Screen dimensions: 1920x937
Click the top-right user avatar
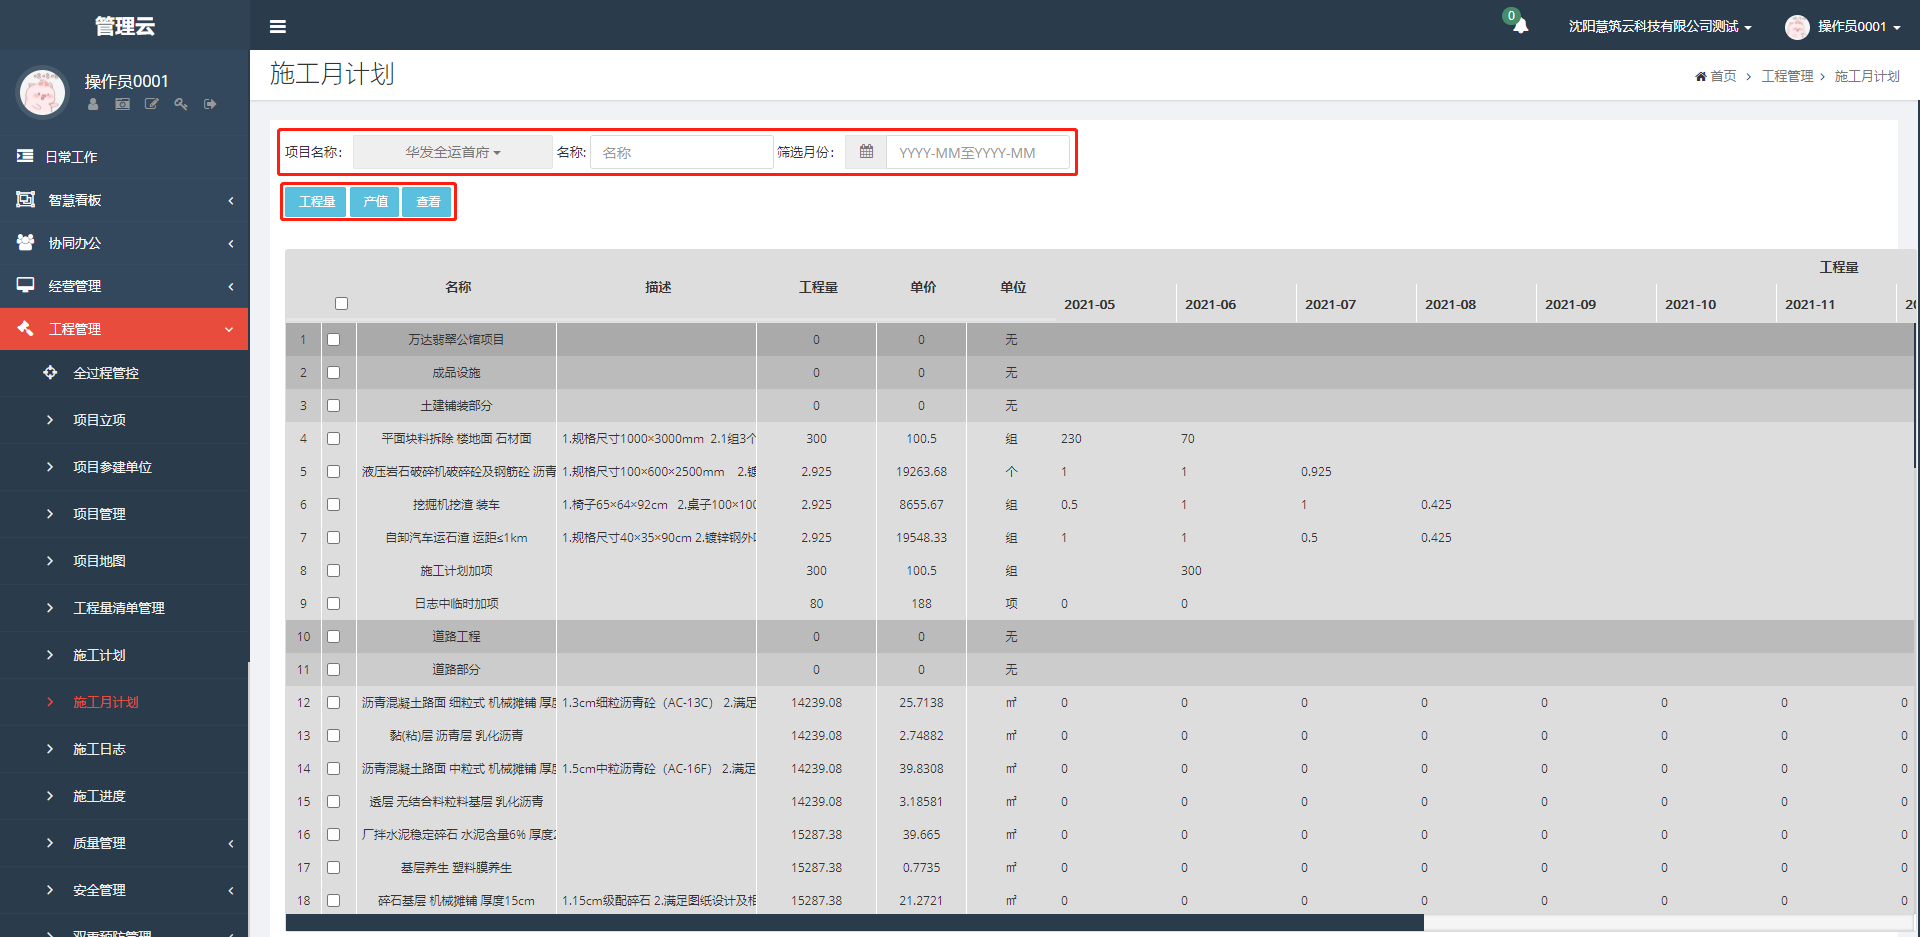1797,27
